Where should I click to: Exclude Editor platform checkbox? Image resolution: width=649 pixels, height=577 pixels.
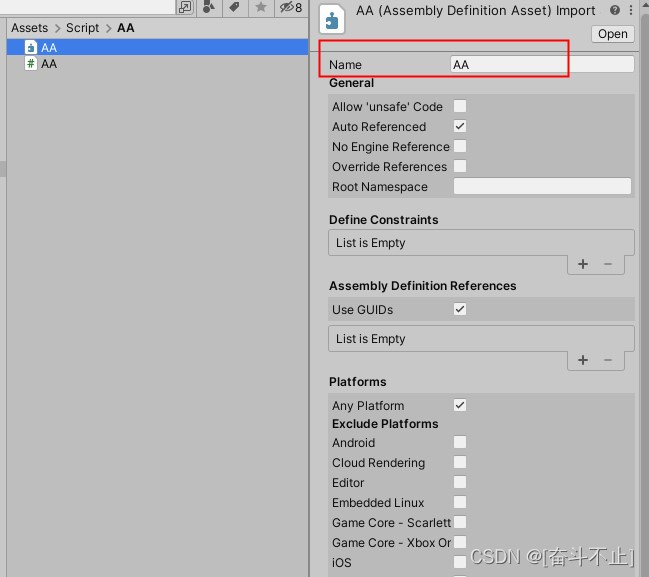pyautogui.click(x=460, y=482)
